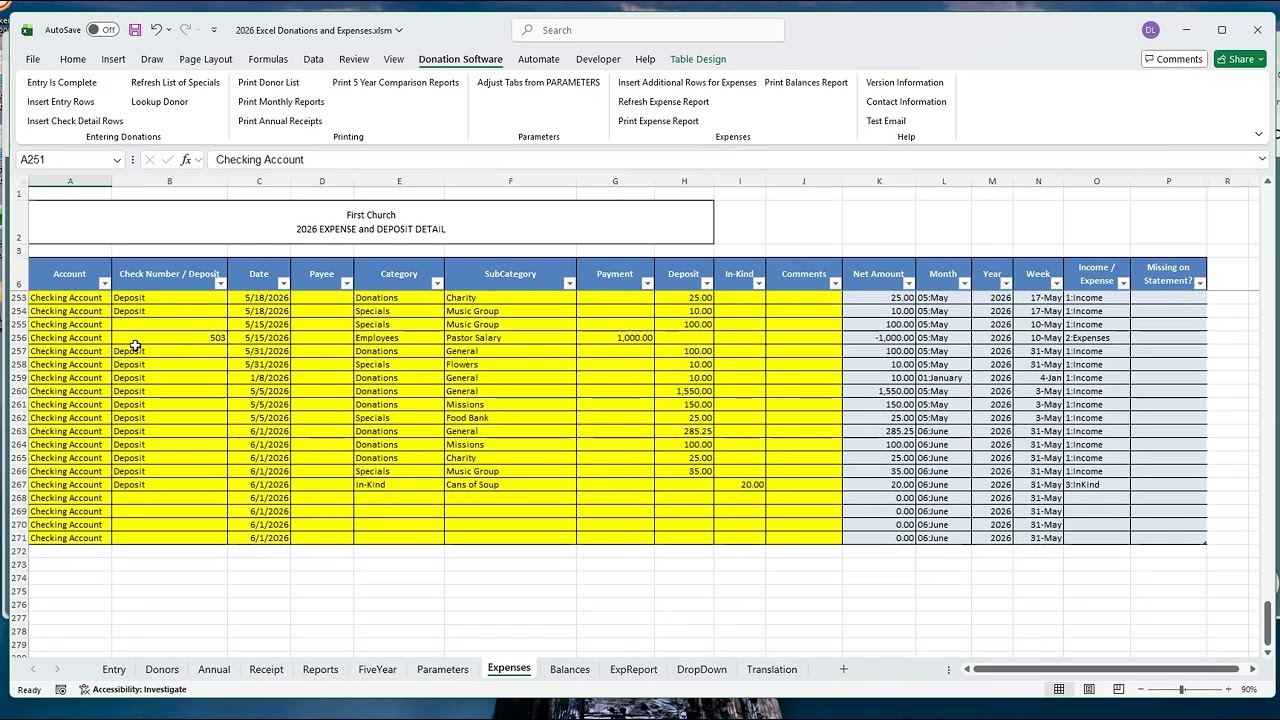Add a new sheet with plus icon
This screenshot has height=720, width=1280.
pos(843,669)
